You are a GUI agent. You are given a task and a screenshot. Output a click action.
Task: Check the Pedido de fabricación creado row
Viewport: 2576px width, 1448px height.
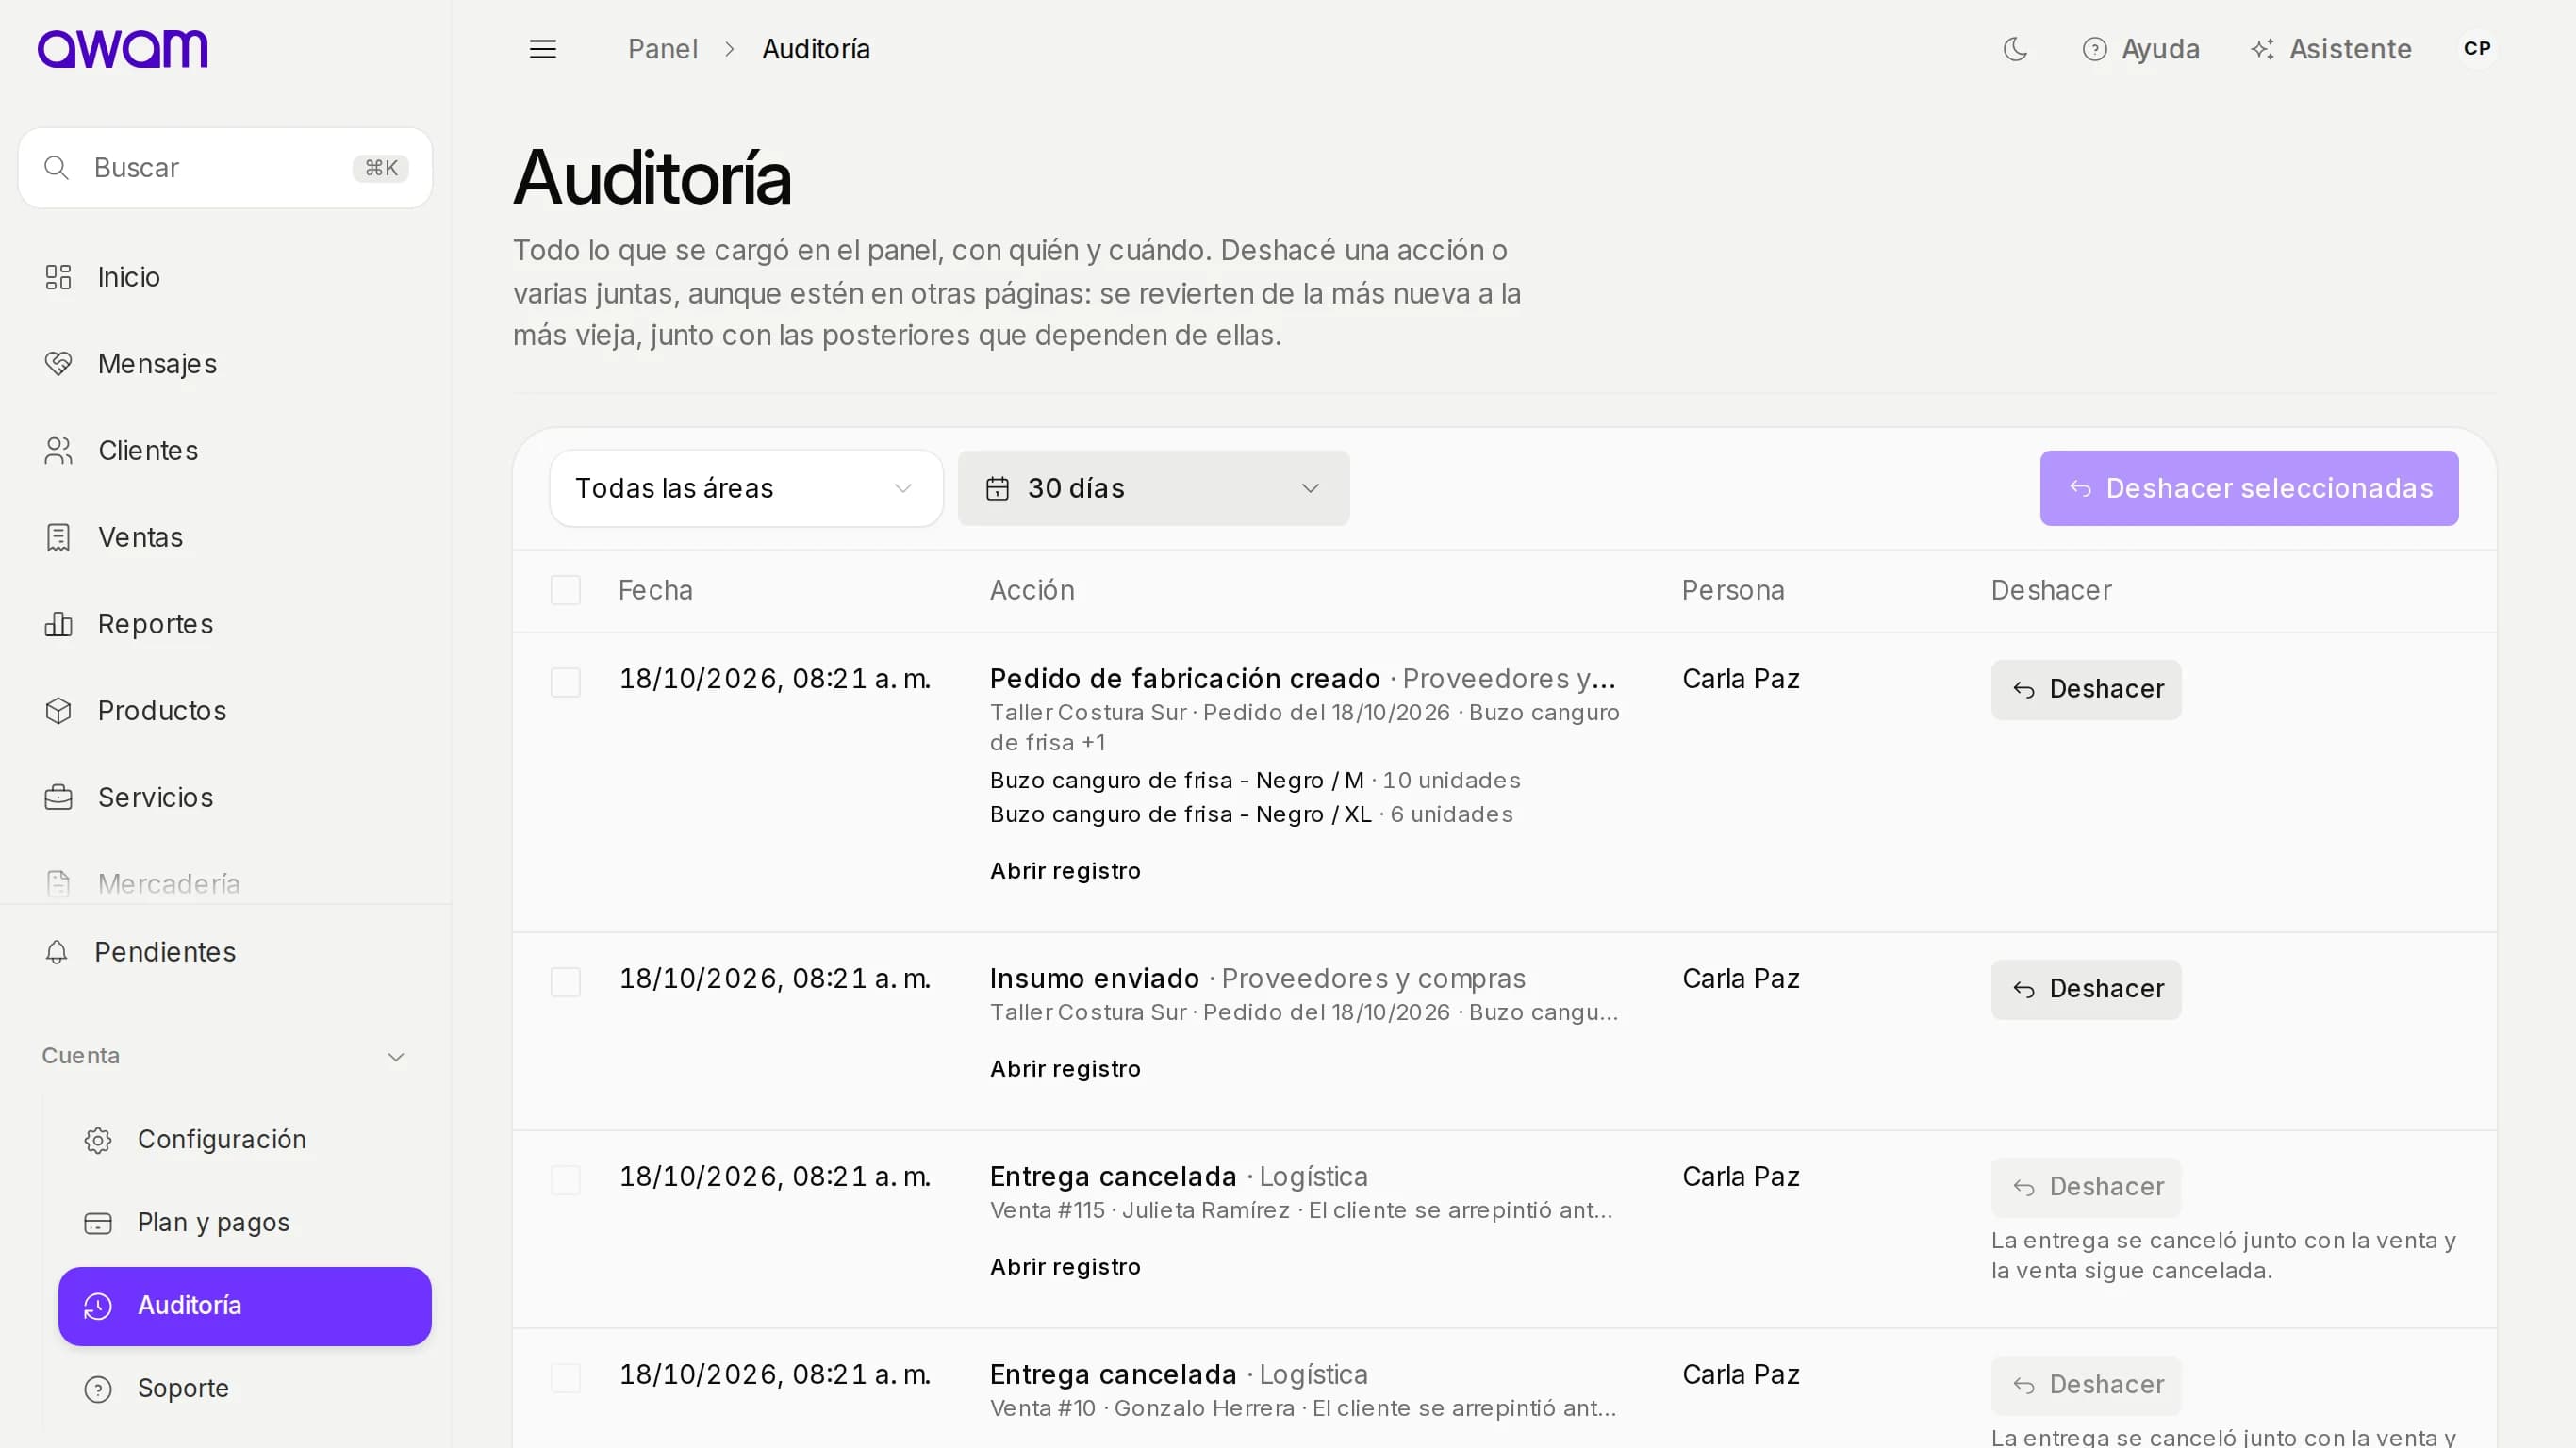click(x=566, y=682)
